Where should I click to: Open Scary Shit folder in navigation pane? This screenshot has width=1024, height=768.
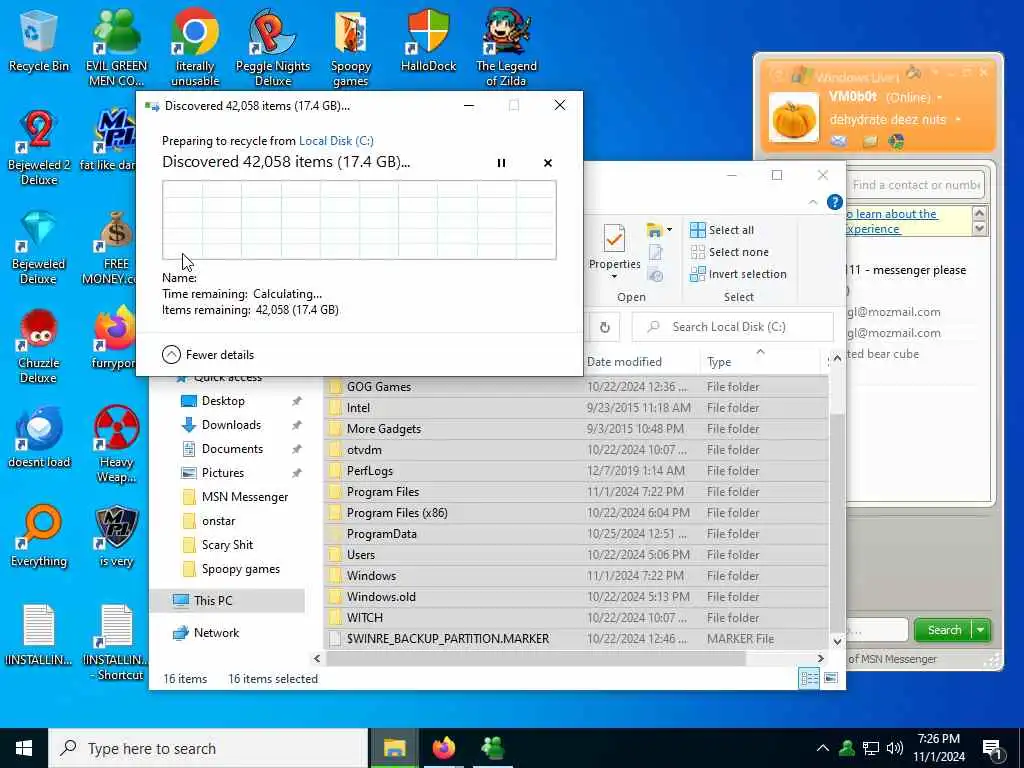click(227, 545)
